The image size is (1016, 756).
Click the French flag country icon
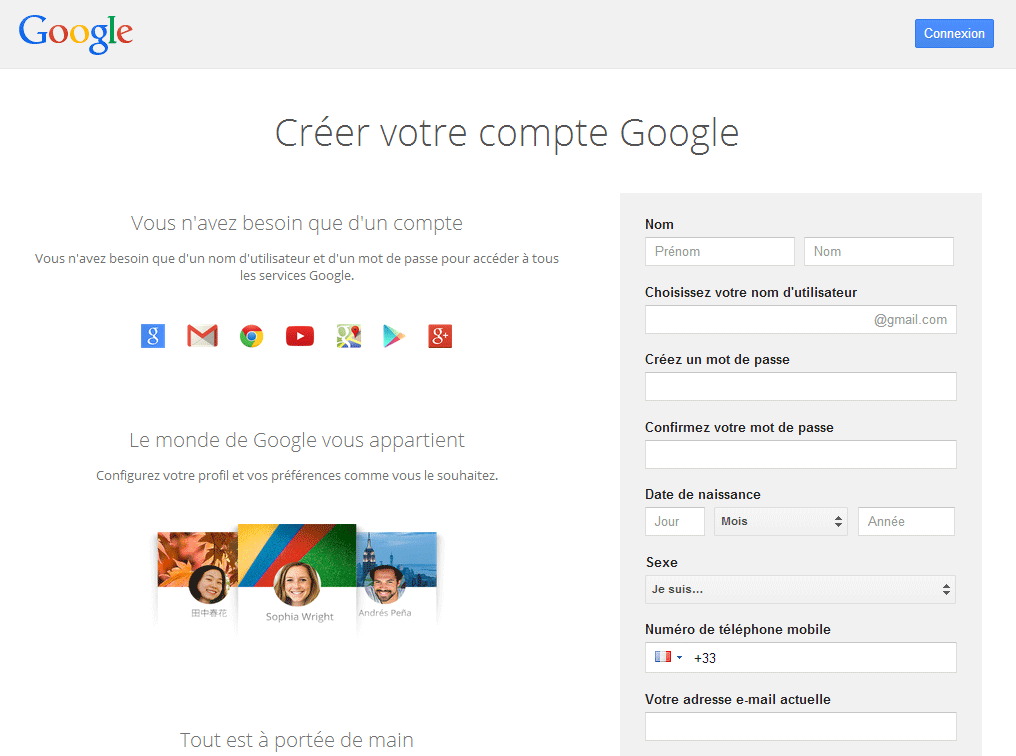click(x=662, y=657)
